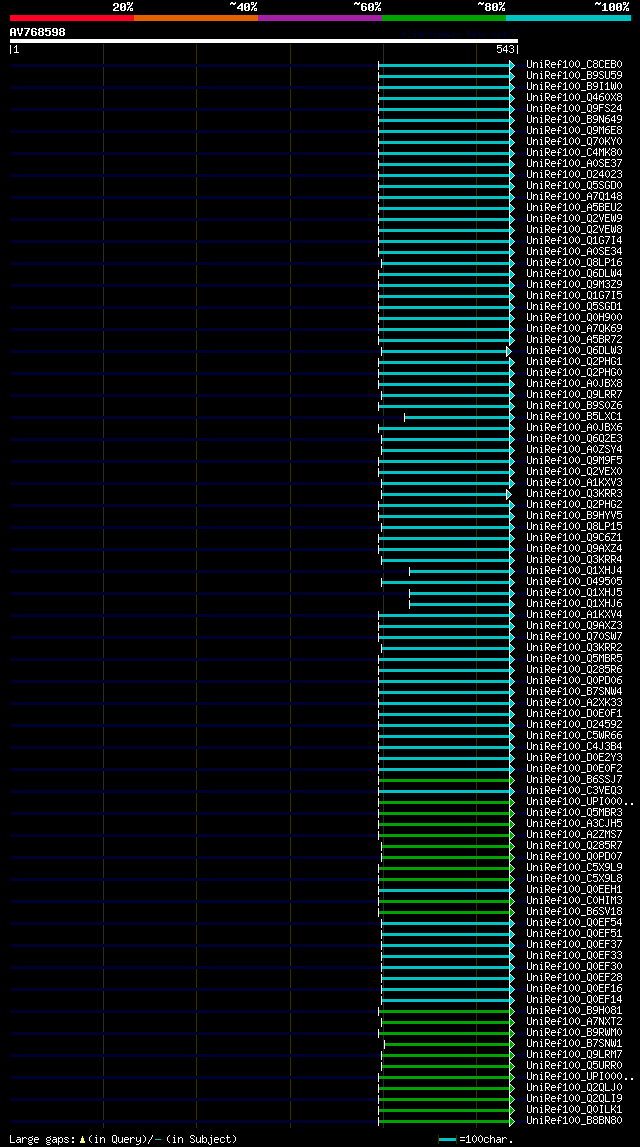Click the green ~80% identity legend segment
The height and width of the screenshot is (1147, 640).
[x=444, y=18]
